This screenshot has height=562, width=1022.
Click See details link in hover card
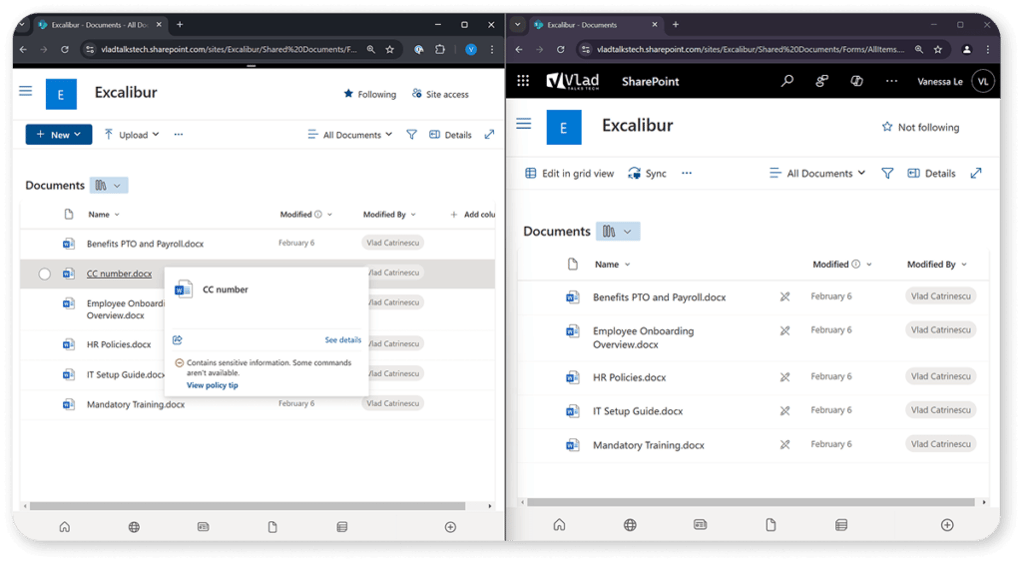point(343,340)
